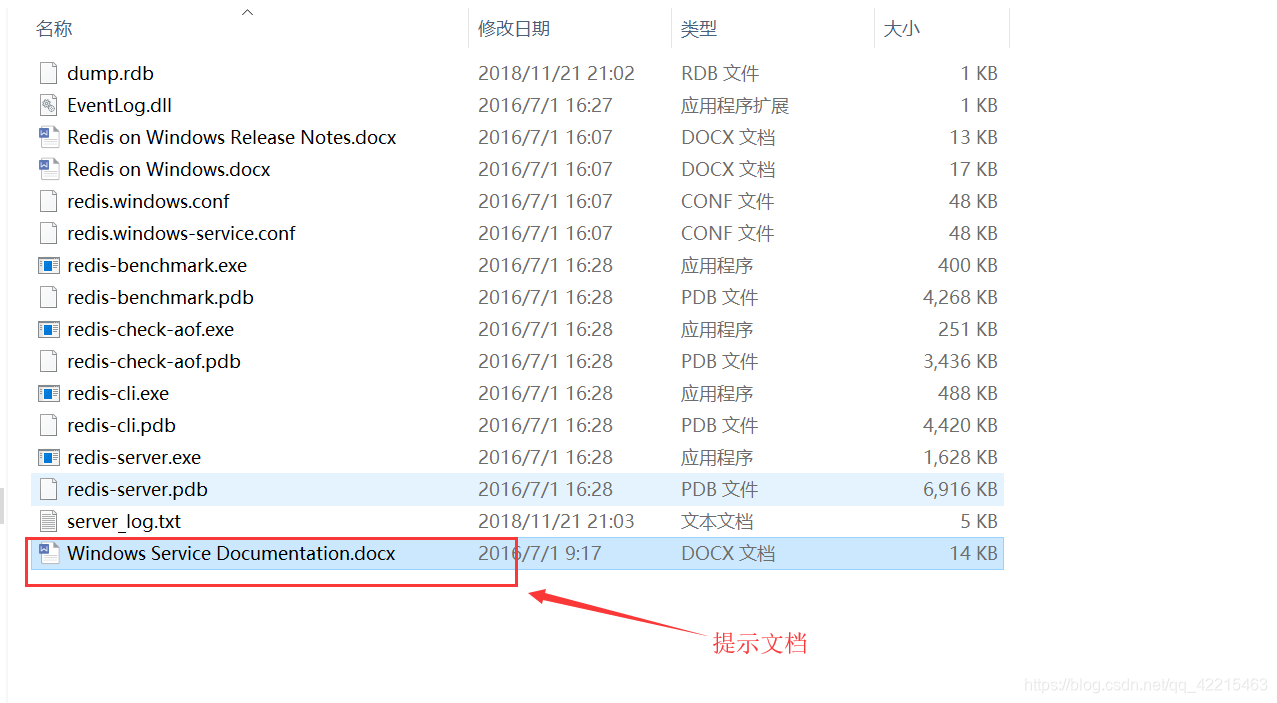Click the redis-server.pdb file icon
1277x703 pixels.
tap(48, 489)
